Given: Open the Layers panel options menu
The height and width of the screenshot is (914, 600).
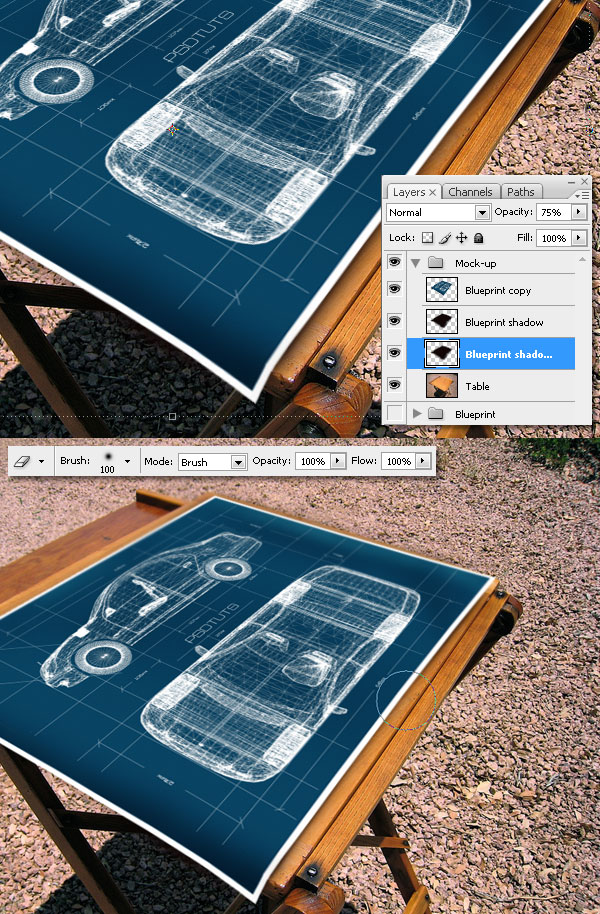Looking at the screenshot, I should tap(579, 194).
